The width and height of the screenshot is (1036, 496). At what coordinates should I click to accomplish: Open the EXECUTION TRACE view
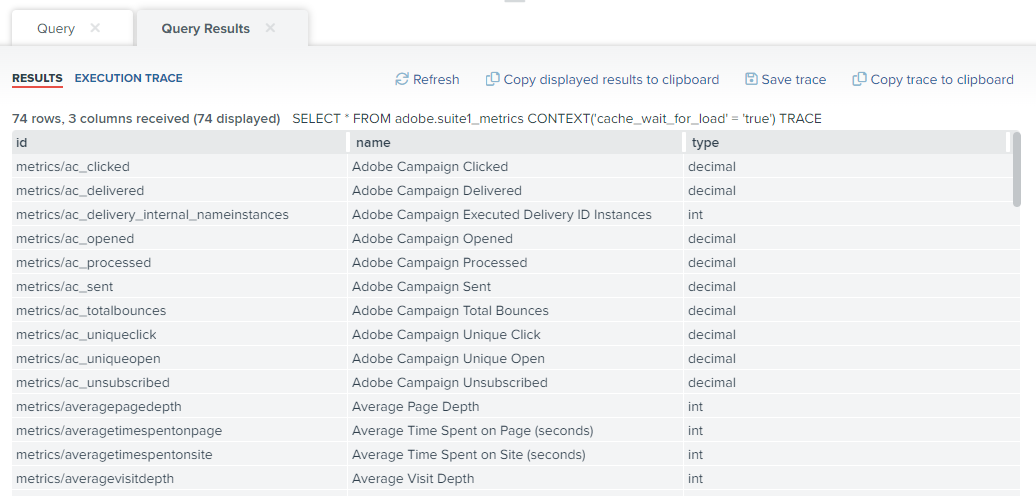point(129,78)
